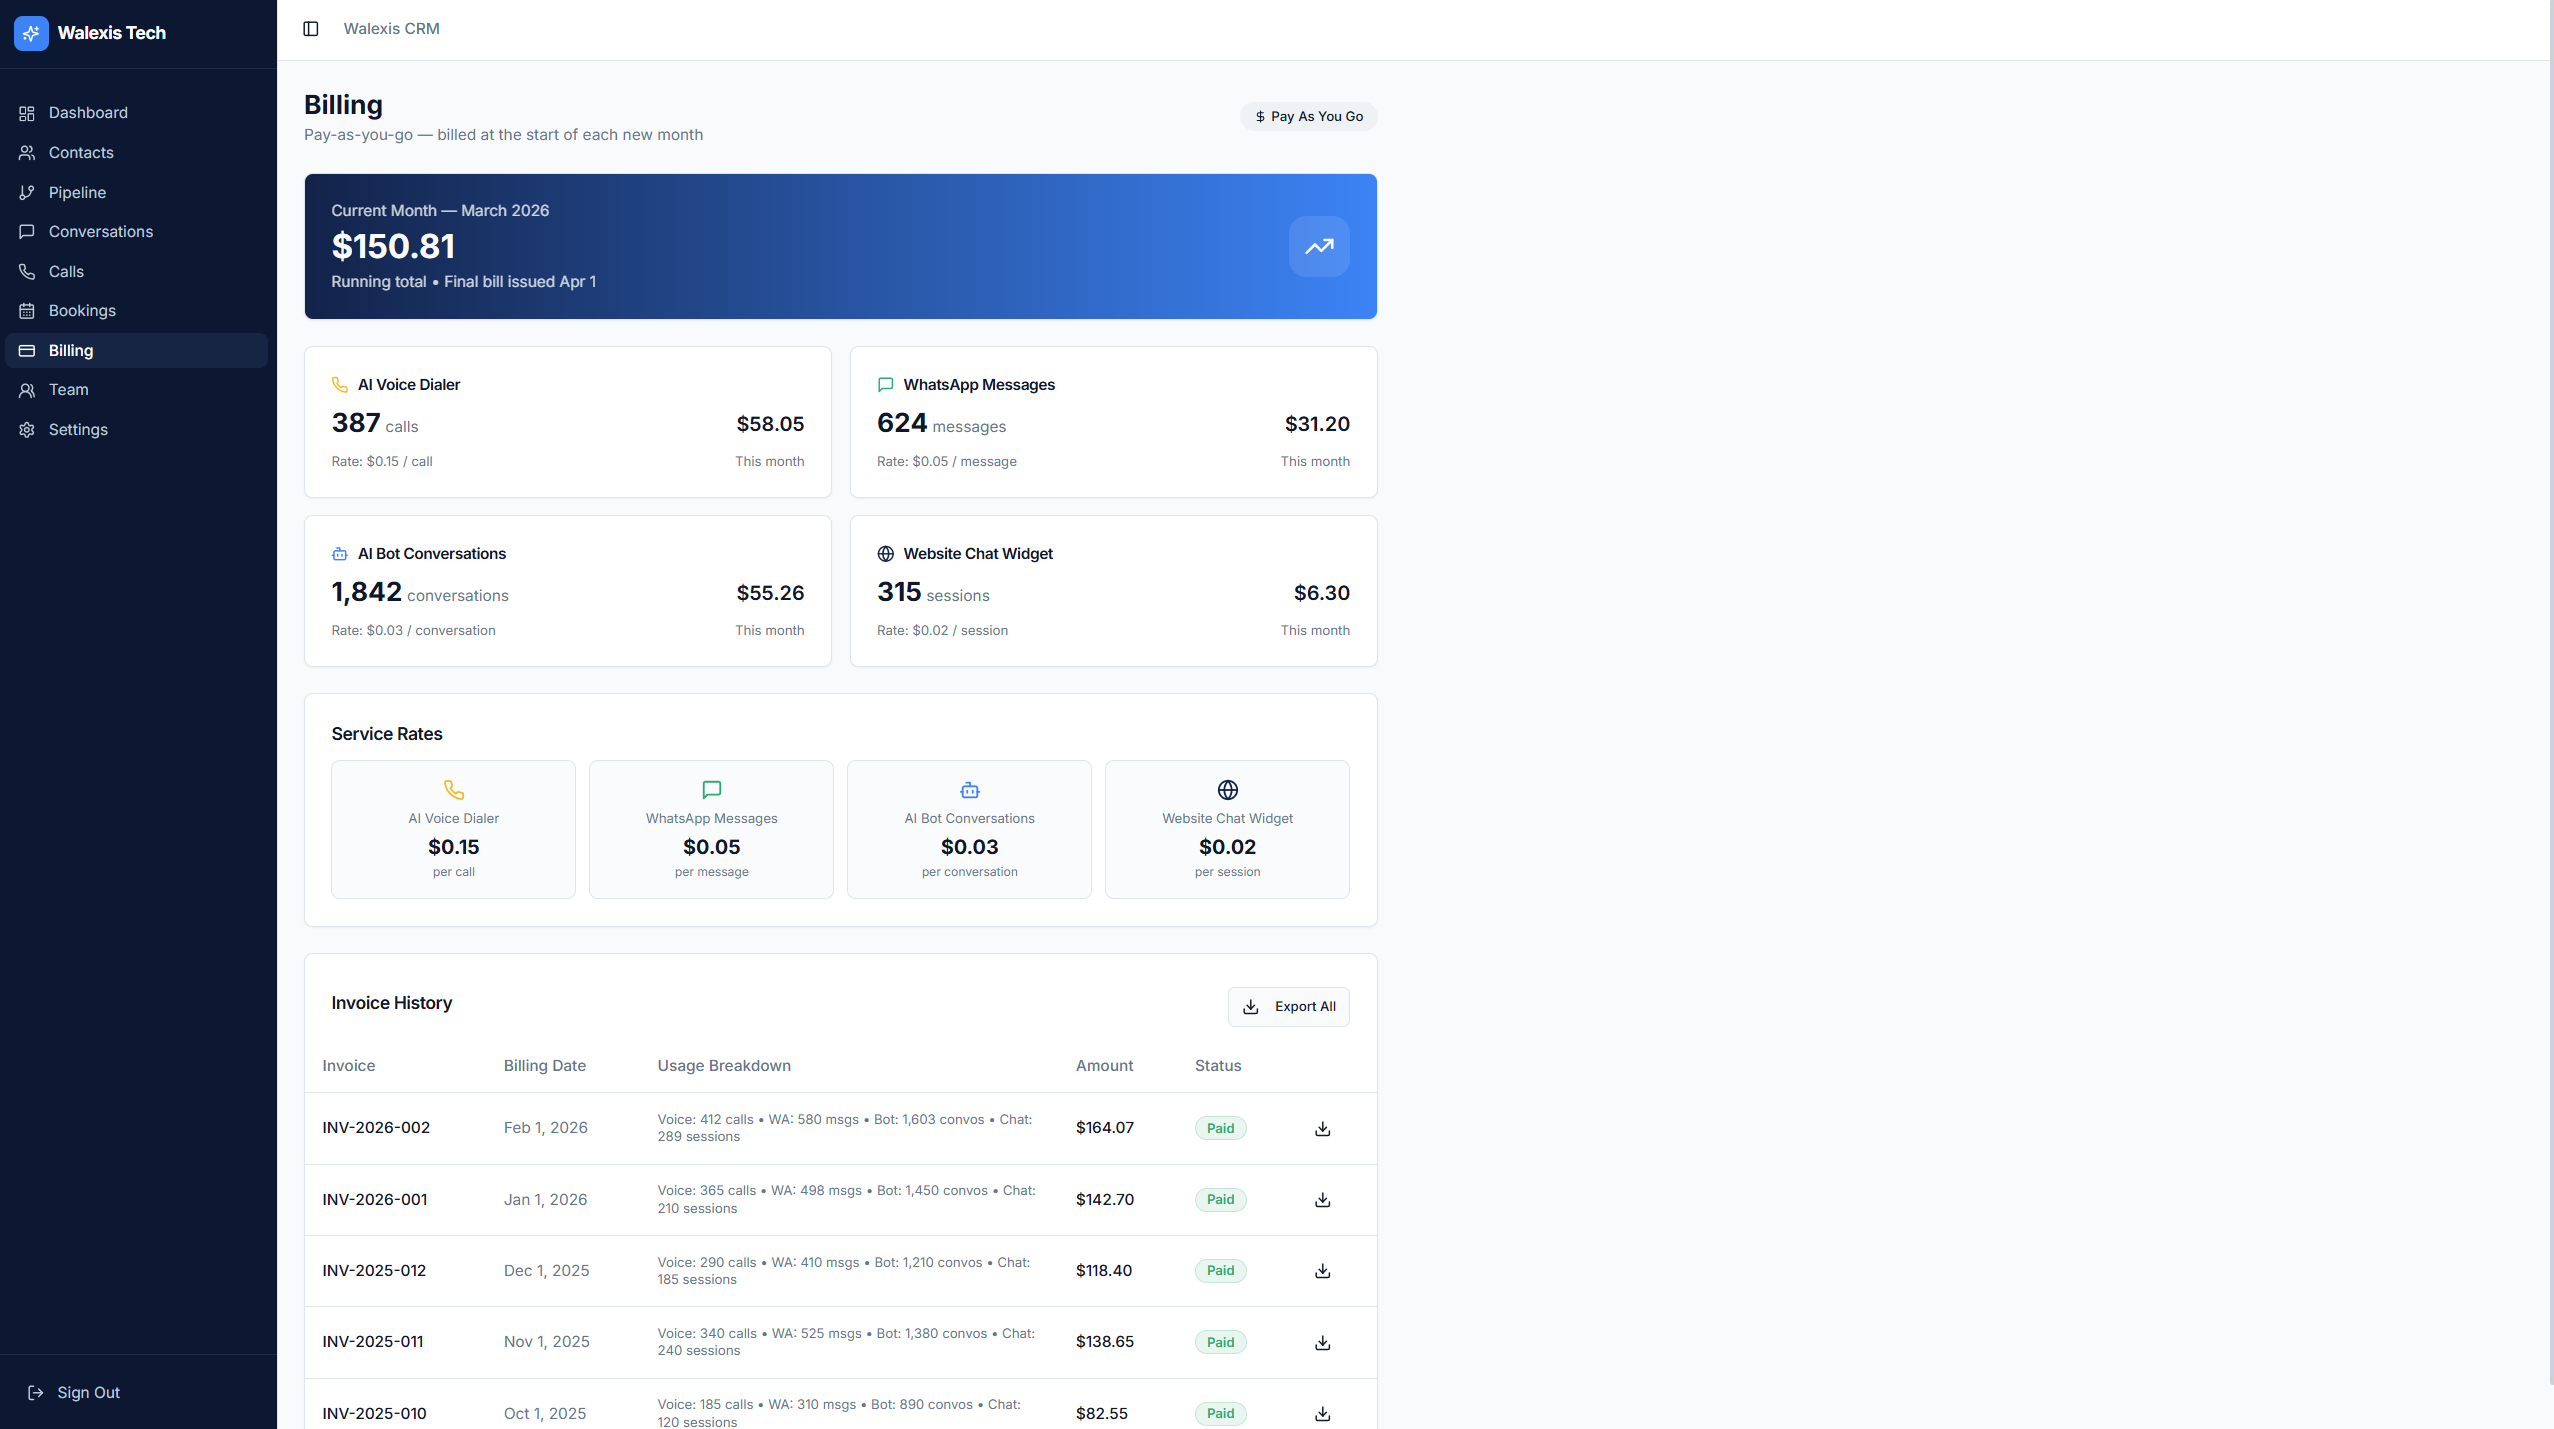Collapse the sidebar using the panel toggle icon
Image resolution: width=2554 pixels, height=1429 pixels.
(311, 28)
